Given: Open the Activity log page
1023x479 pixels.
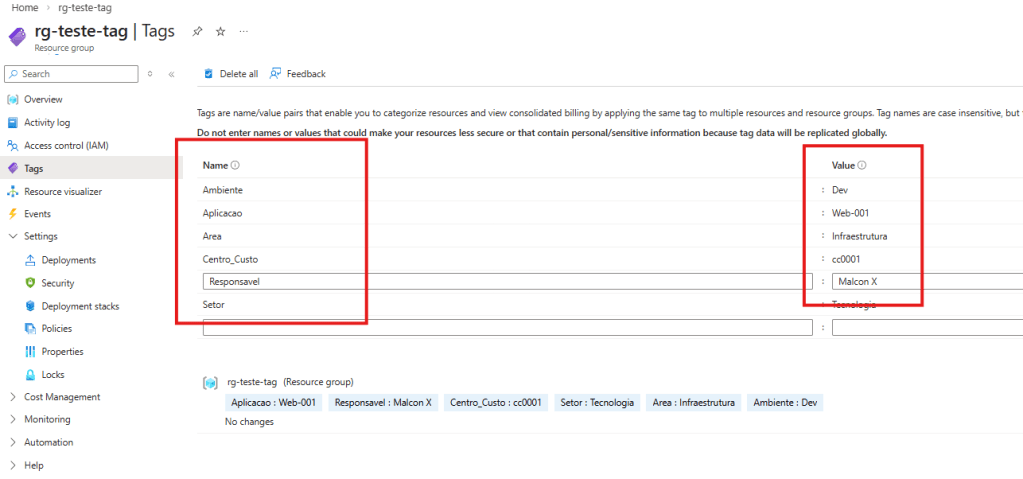Looking at the screenshot, I should pyautogui.click(x=47, y=123).
